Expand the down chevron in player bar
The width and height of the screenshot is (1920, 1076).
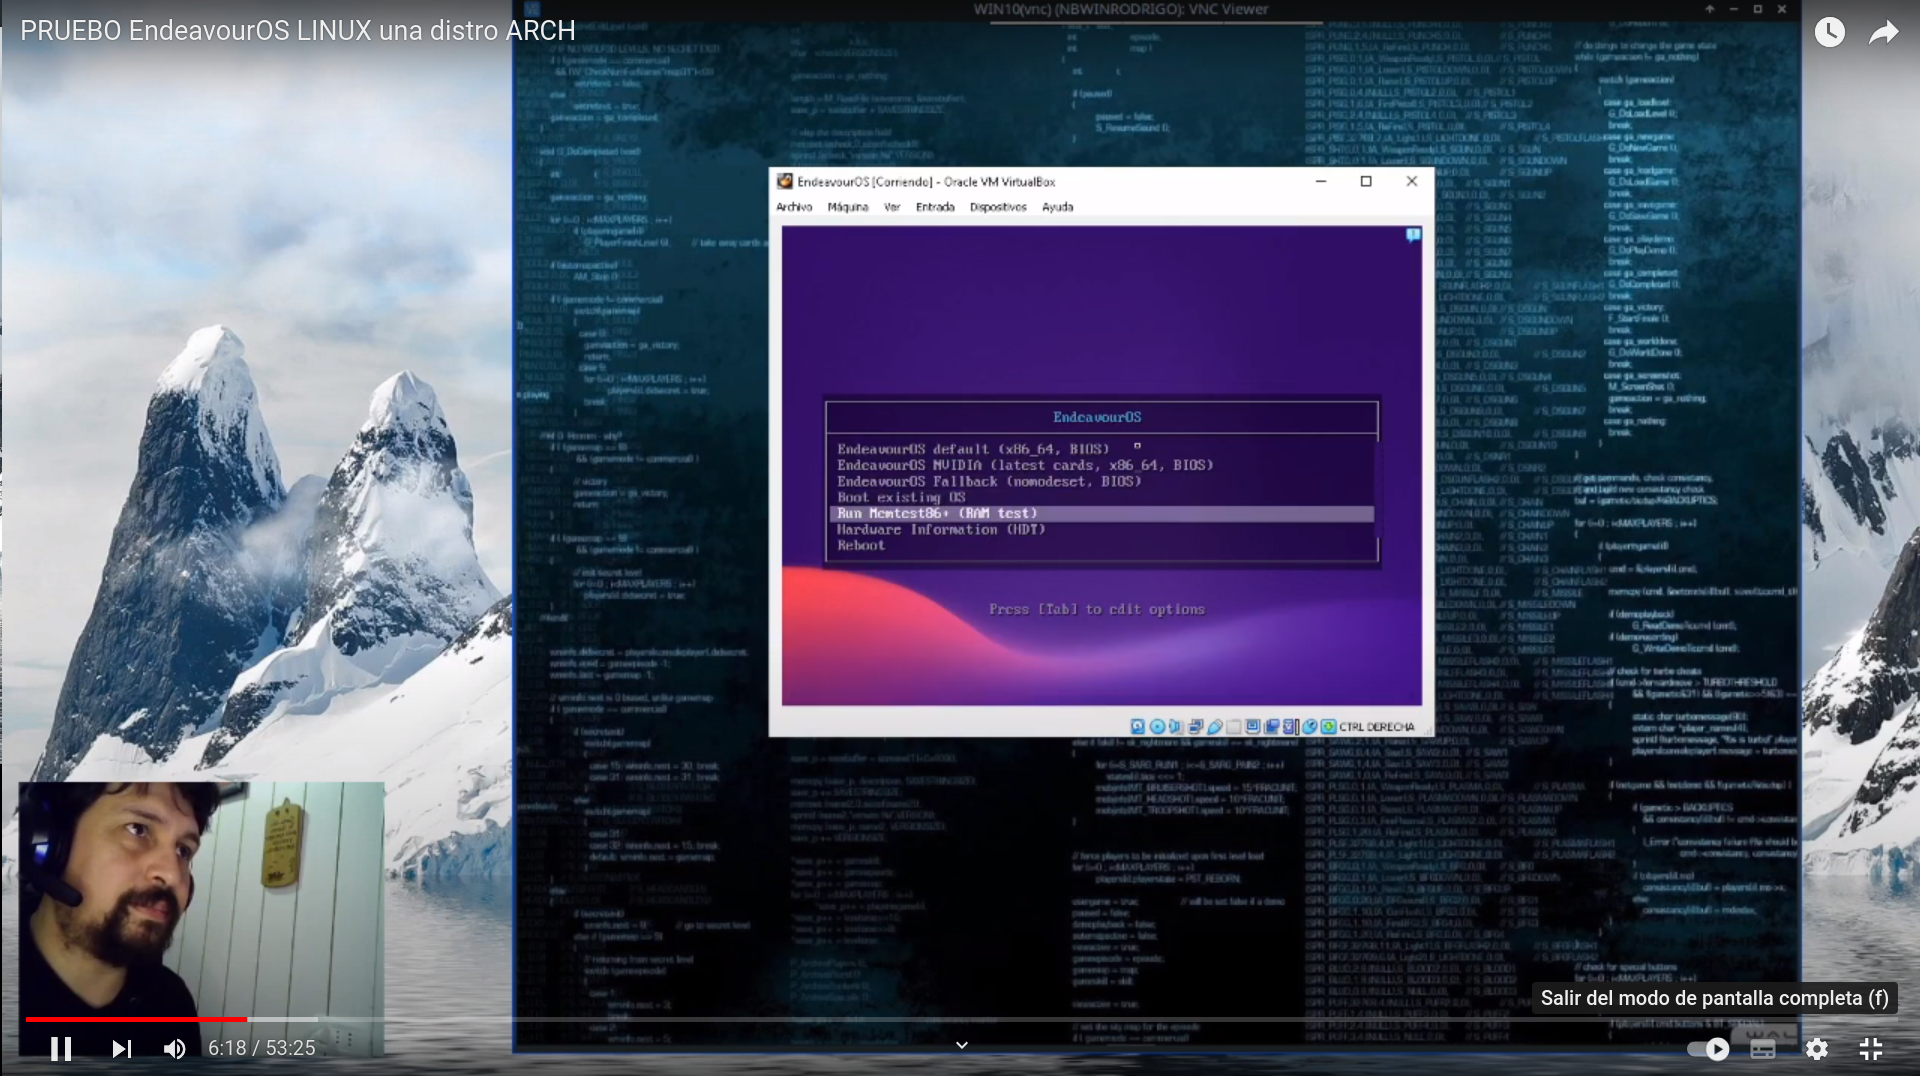(x=962, y=1045)
